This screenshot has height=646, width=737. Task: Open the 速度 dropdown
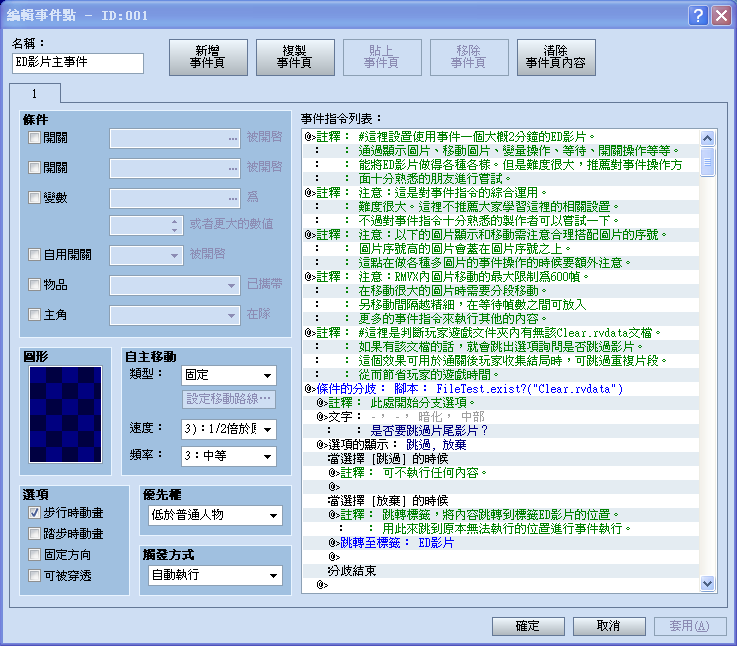[228, 429]
